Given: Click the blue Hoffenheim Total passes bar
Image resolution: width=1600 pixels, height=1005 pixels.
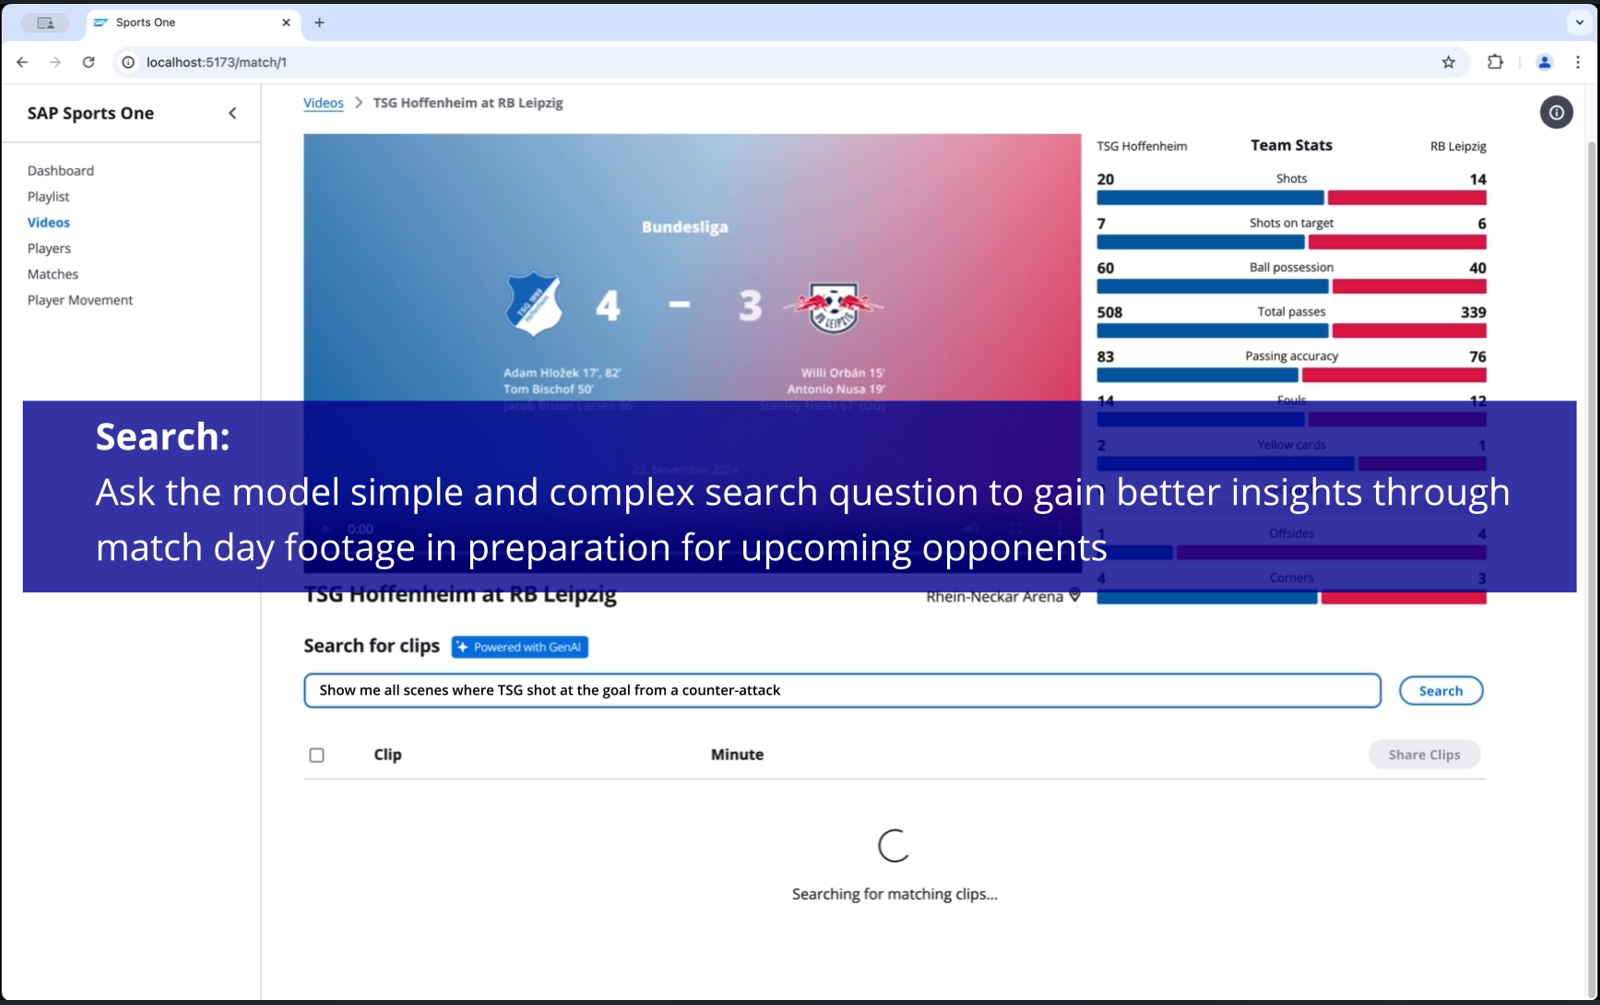Looking at the screenshot, I should click(1213, 331).
